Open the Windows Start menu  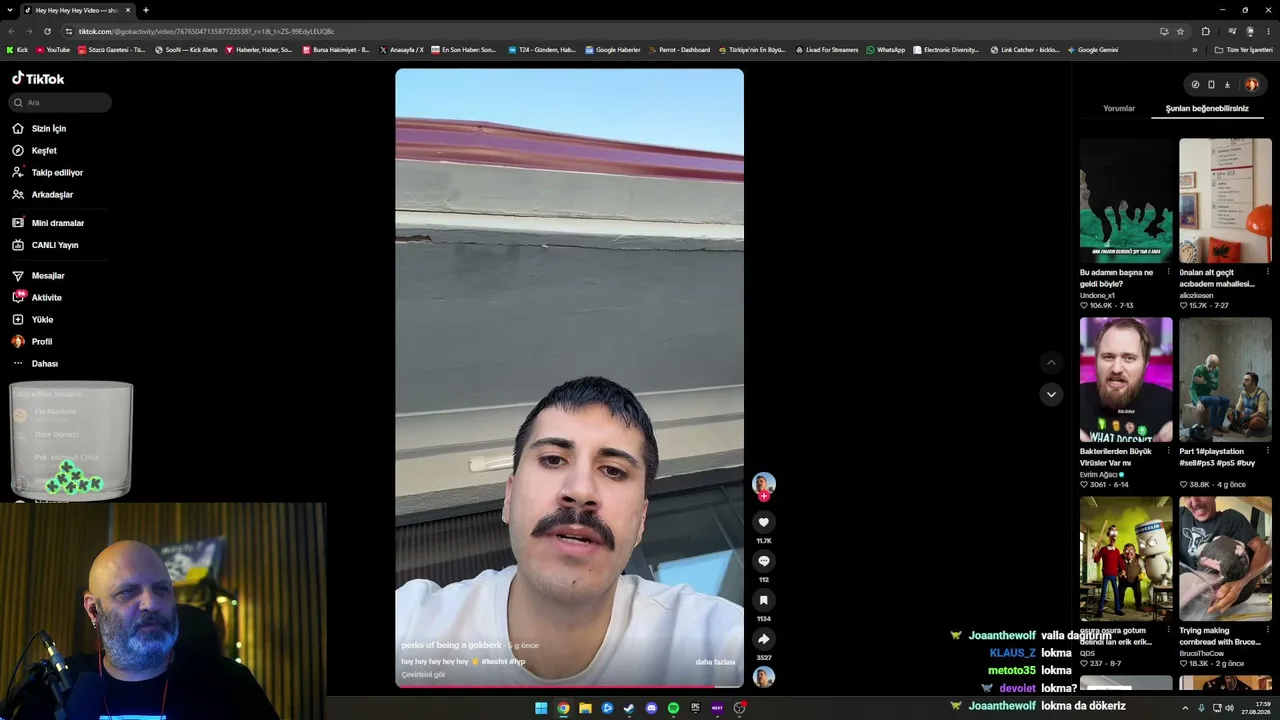(x=541, y=708)
